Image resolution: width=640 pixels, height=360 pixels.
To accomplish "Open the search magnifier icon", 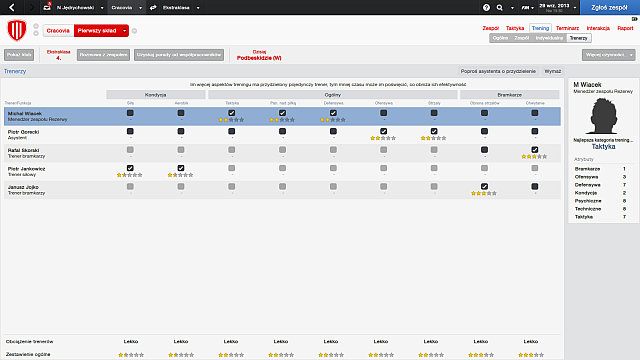I will point(500,7).
